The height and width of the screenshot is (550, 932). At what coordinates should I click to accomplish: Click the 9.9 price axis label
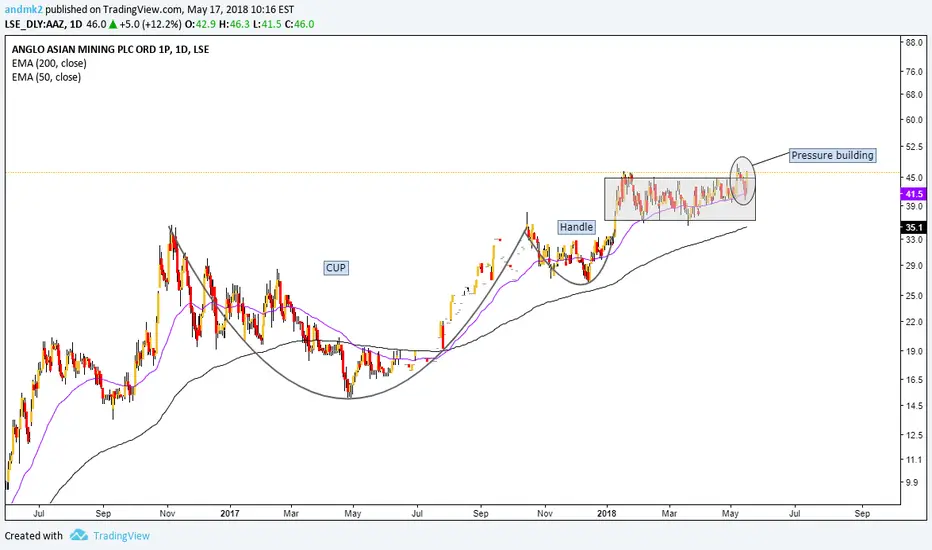point(912,482)
